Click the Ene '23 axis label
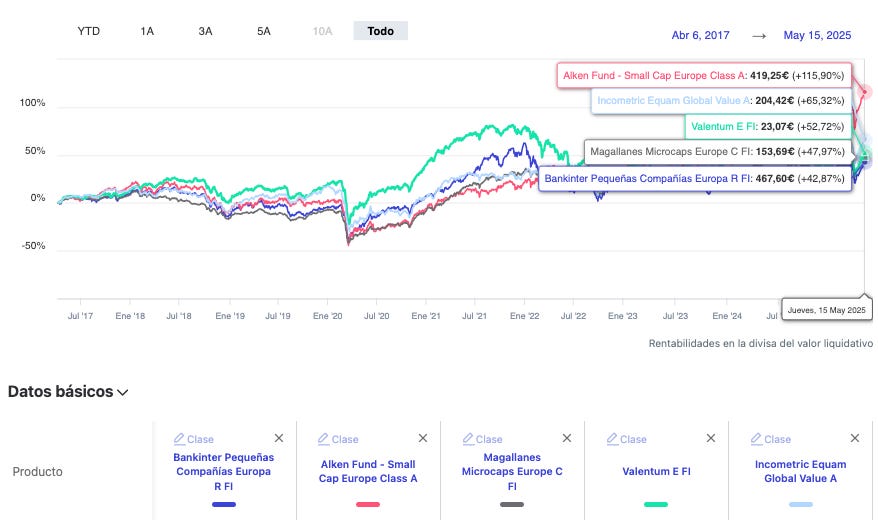Screen dimensions: 878x520 (x=623, y=316)
